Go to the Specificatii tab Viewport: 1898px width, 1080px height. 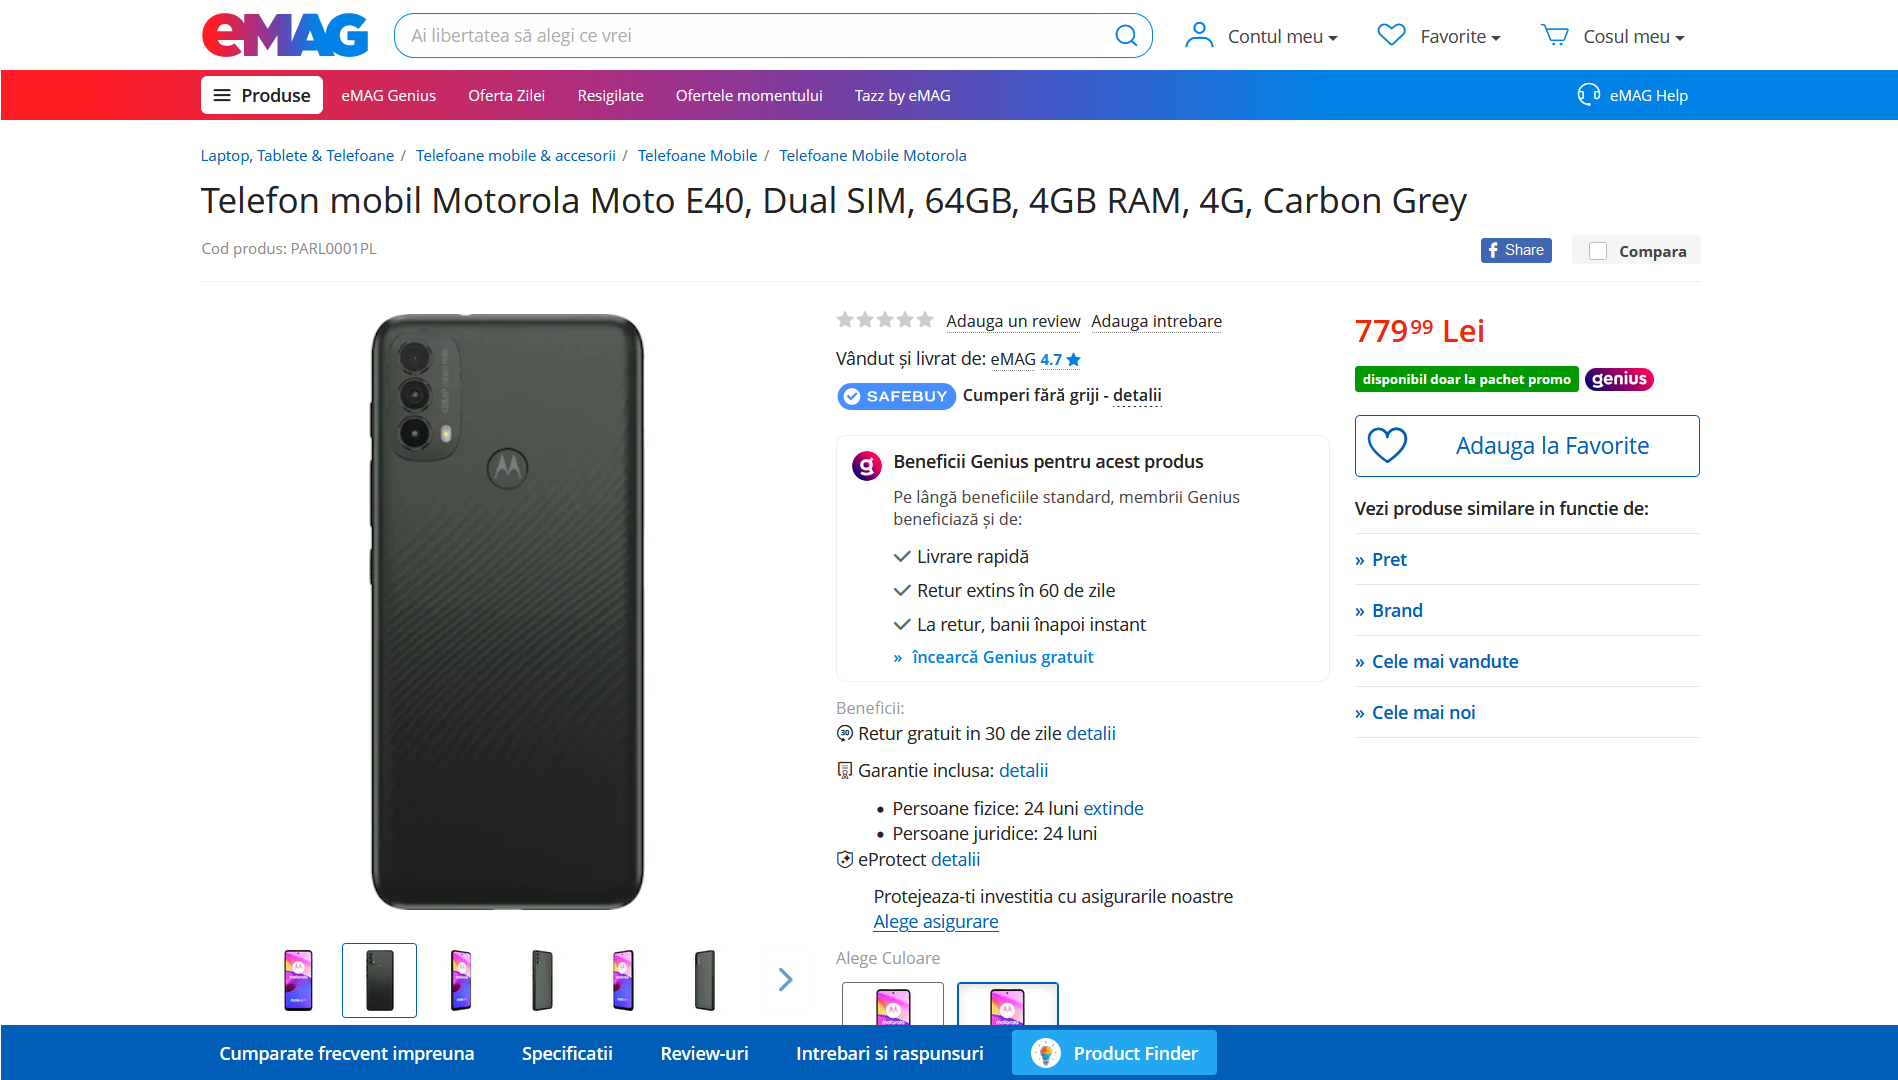[567, 1053]
